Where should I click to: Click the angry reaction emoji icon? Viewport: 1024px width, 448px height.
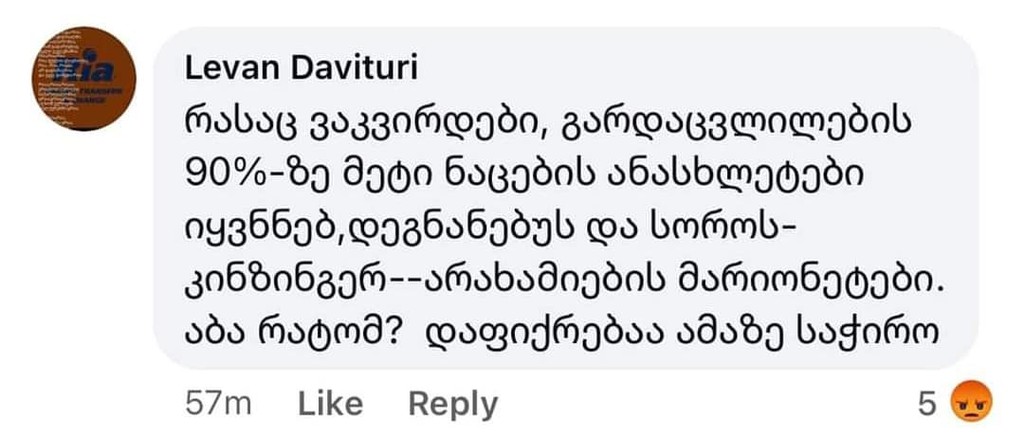pyautogui.click(x=966, y=403)
